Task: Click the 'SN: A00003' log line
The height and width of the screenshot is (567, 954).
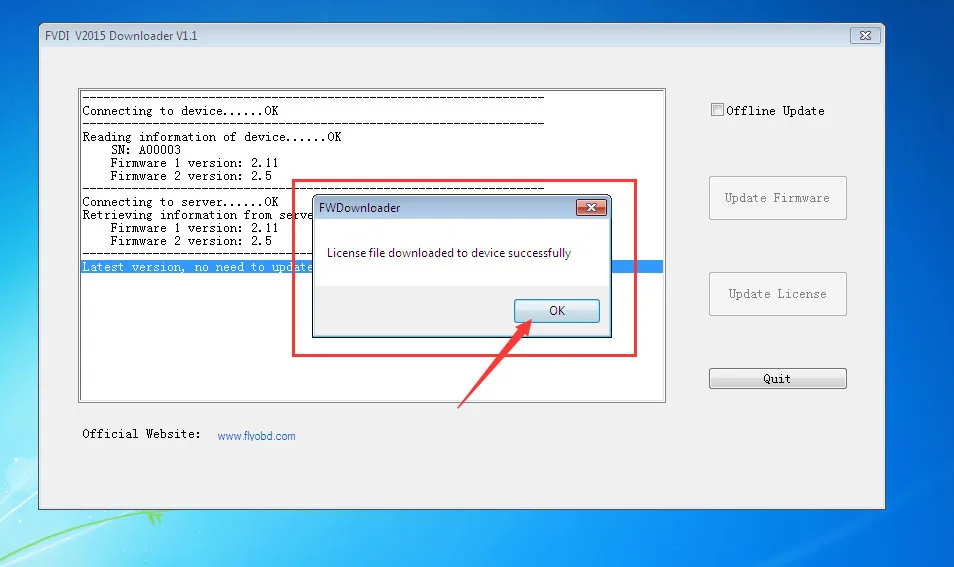Action: [145, 150]
